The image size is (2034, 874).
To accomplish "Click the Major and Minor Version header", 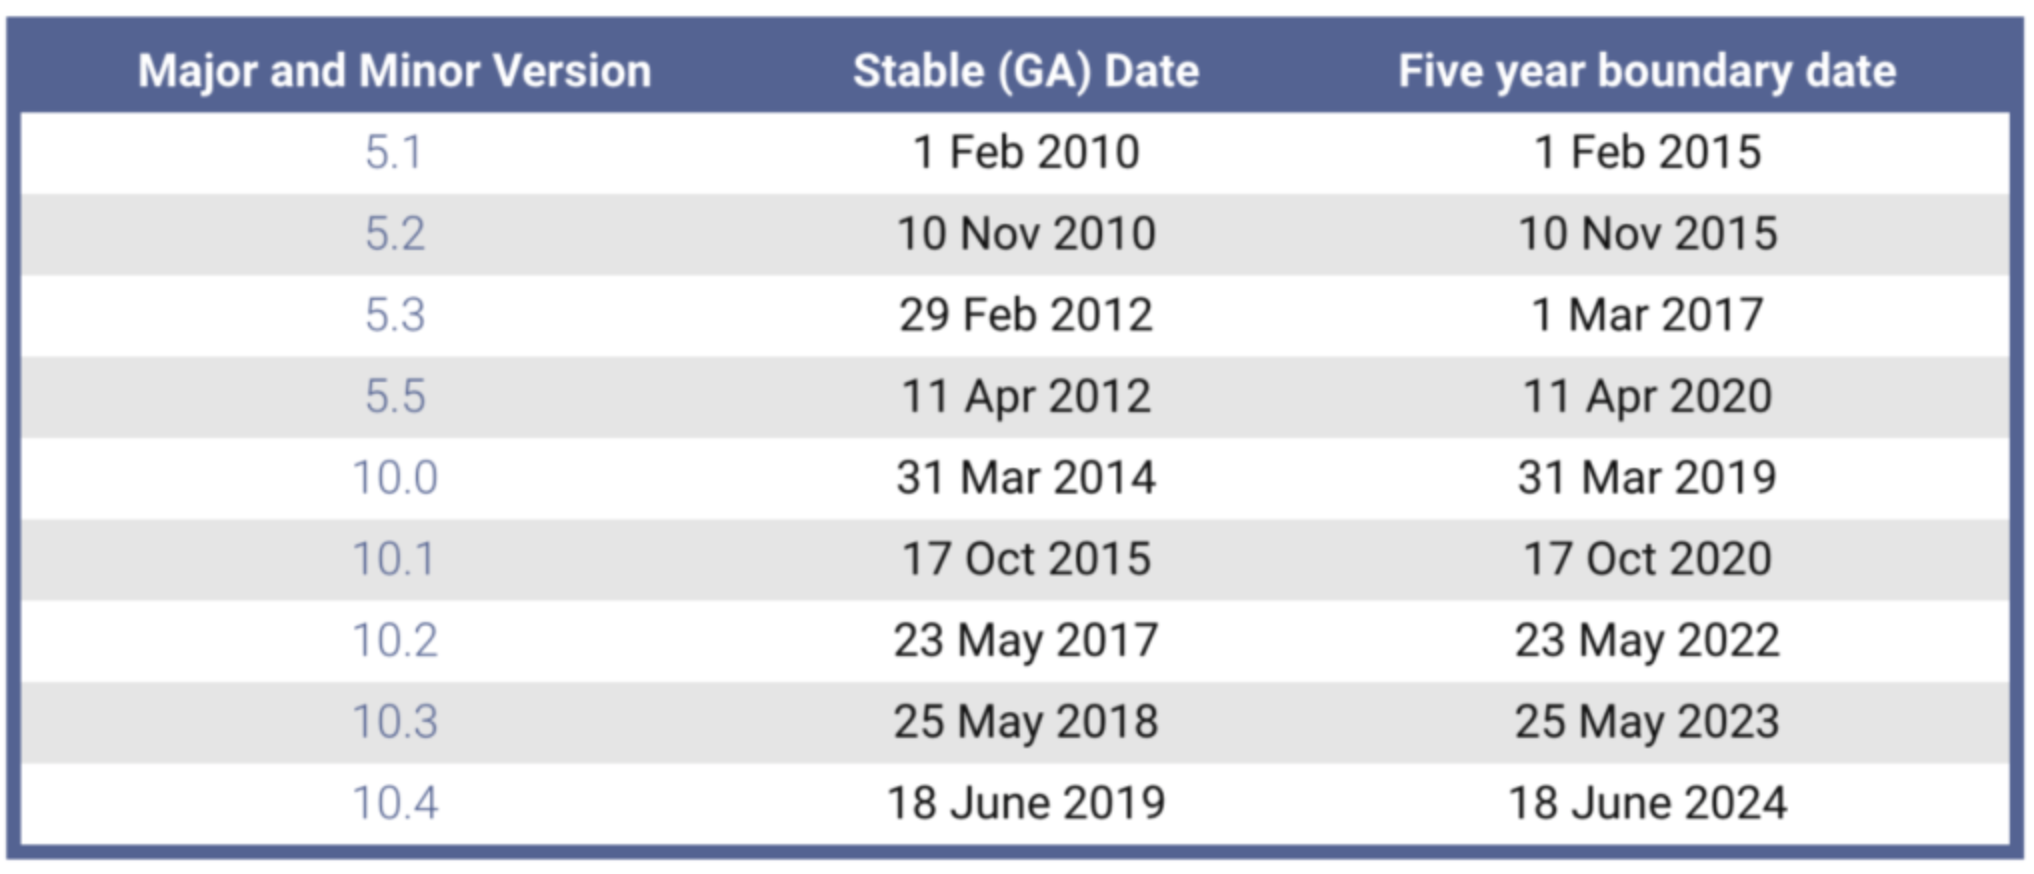I will pos(394,71).
